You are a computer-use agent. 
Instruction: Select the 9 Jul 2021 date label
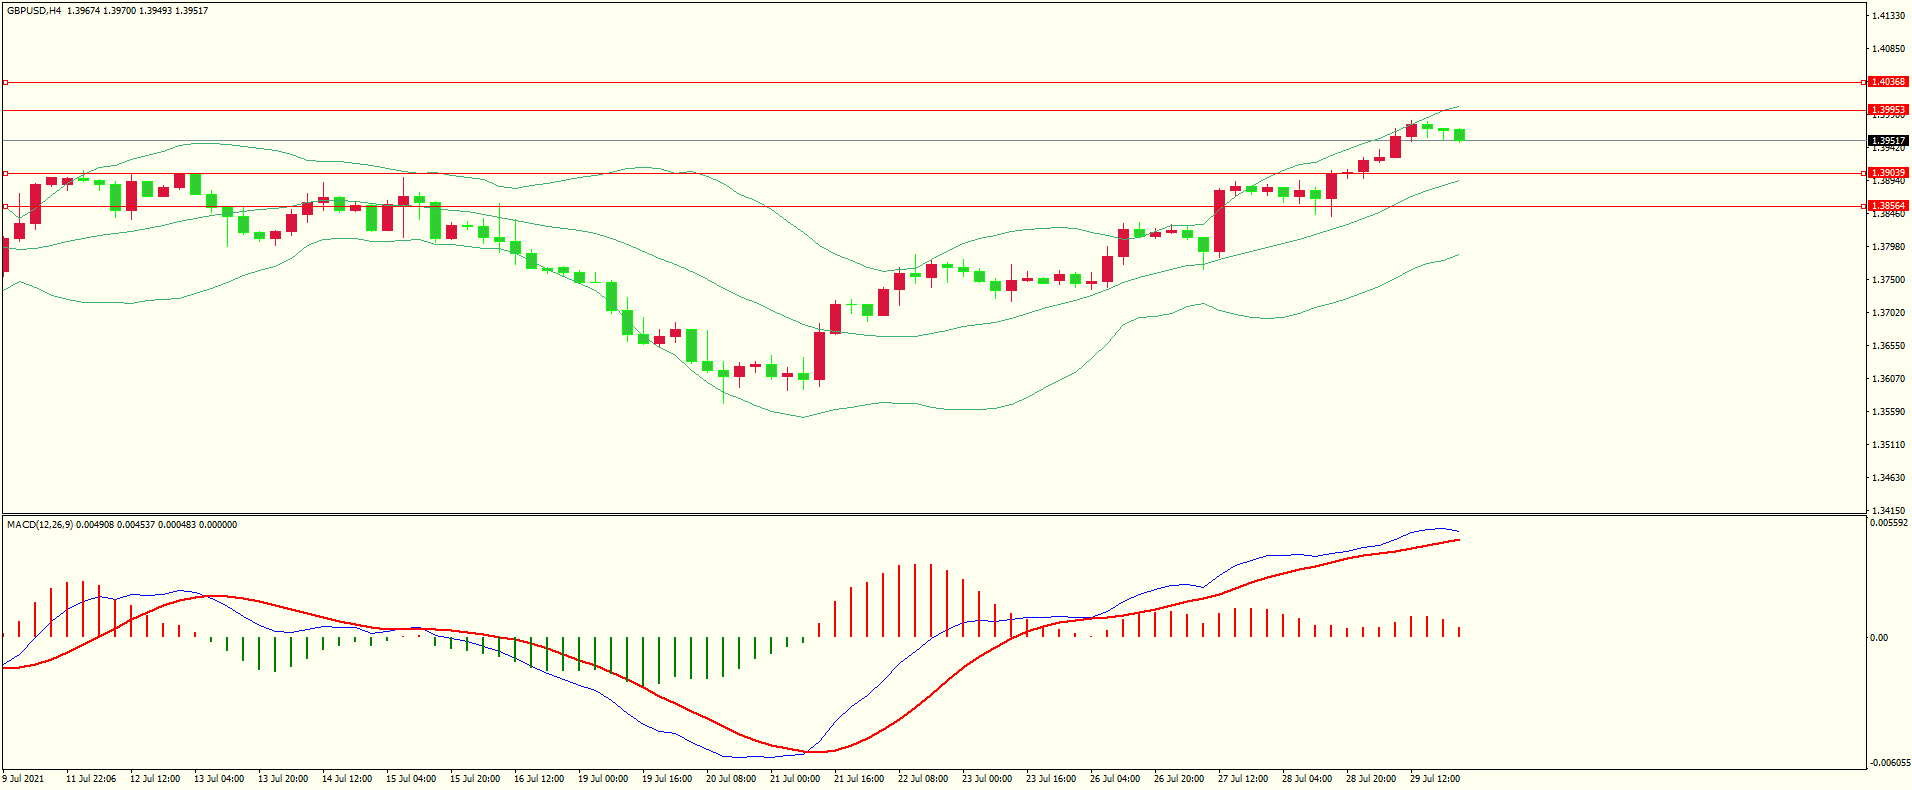click(24, 779)
